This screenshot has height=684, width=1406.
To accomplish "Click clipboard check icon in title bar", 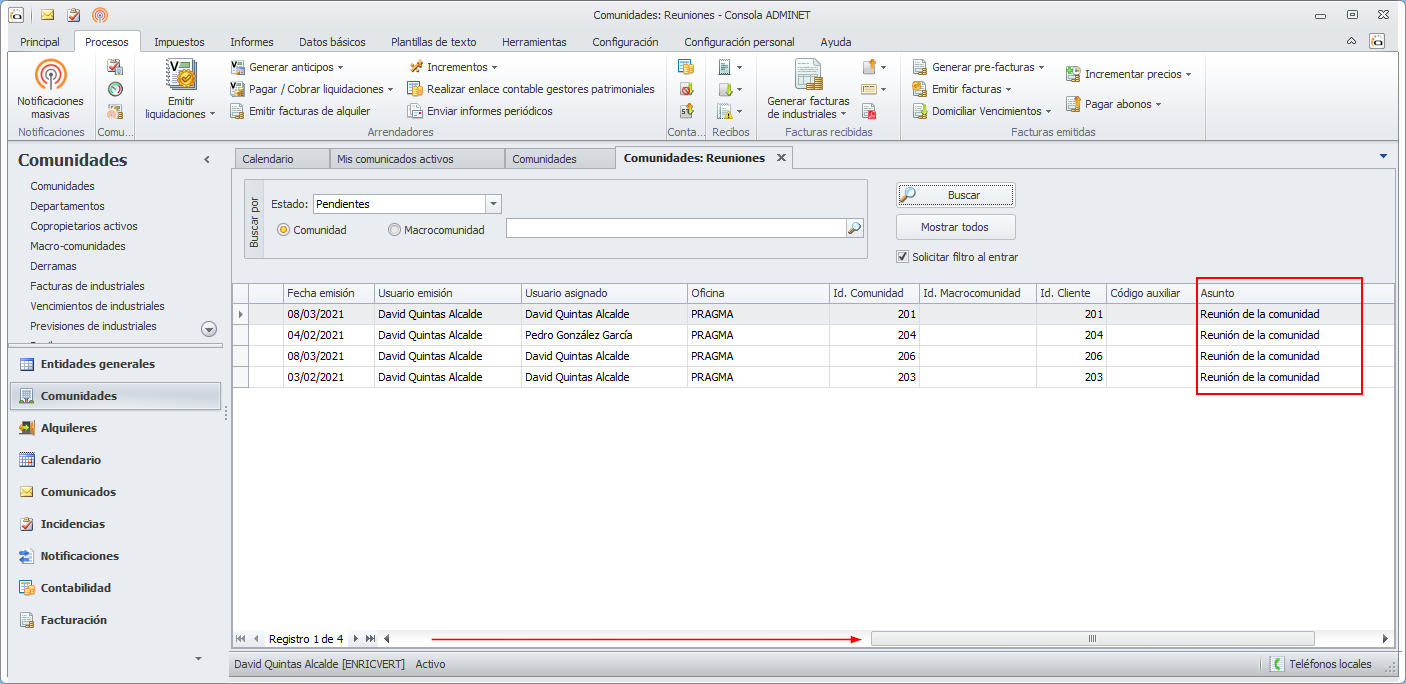I will (73, 15).
